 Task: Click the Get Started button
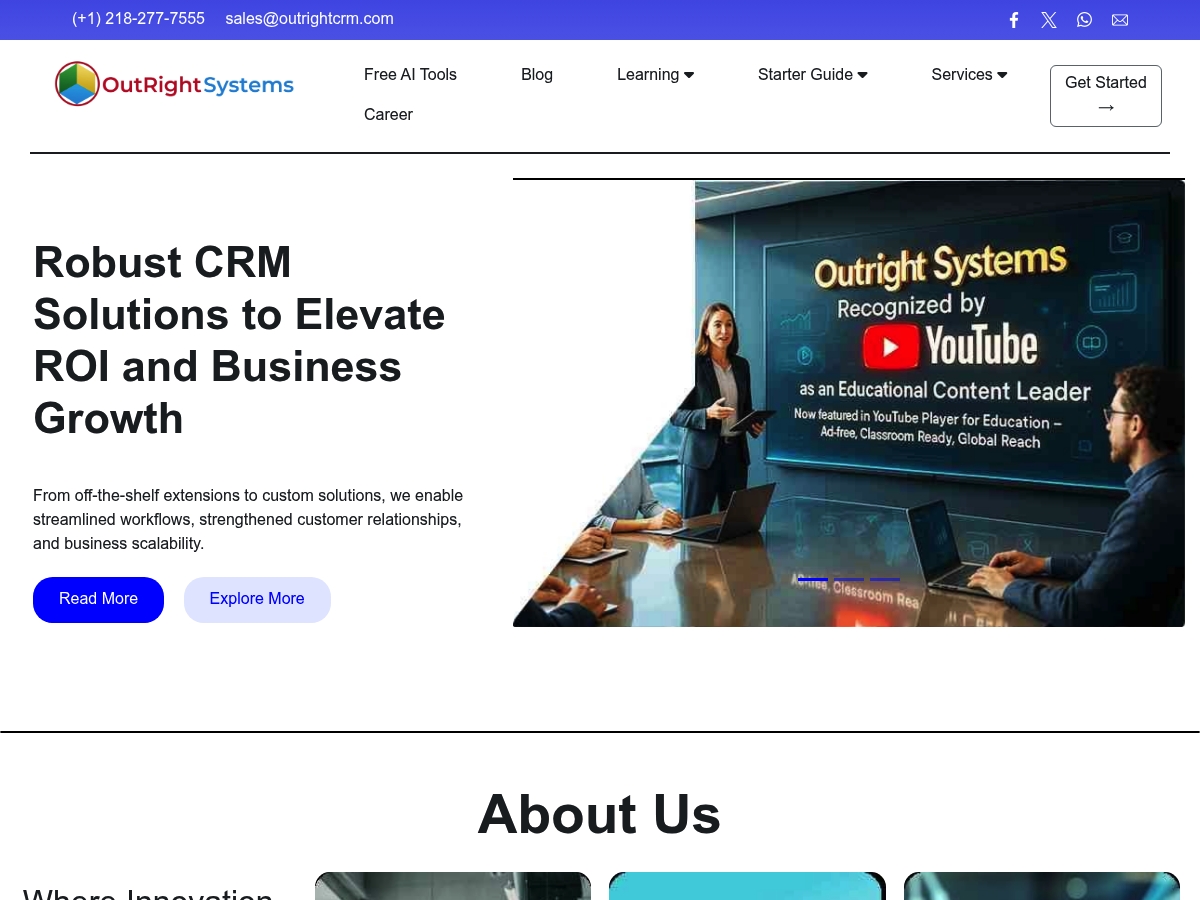[1106, 96]
